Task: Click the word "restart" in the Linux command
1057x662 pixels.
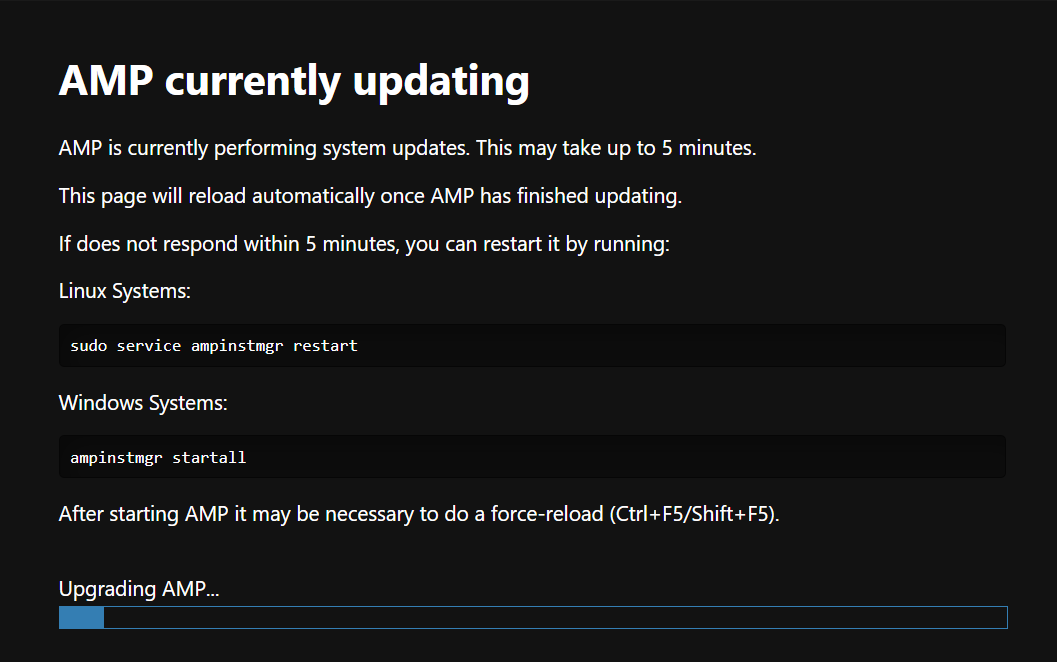Action: click(325, 346)
